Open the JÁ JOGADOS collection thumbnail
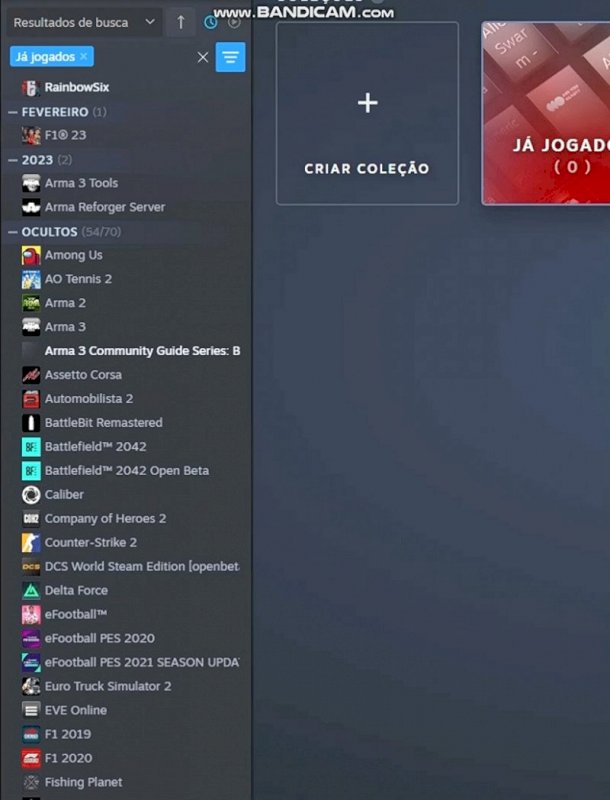This screenshot has height=800, width=610. [x=546, y=113]
